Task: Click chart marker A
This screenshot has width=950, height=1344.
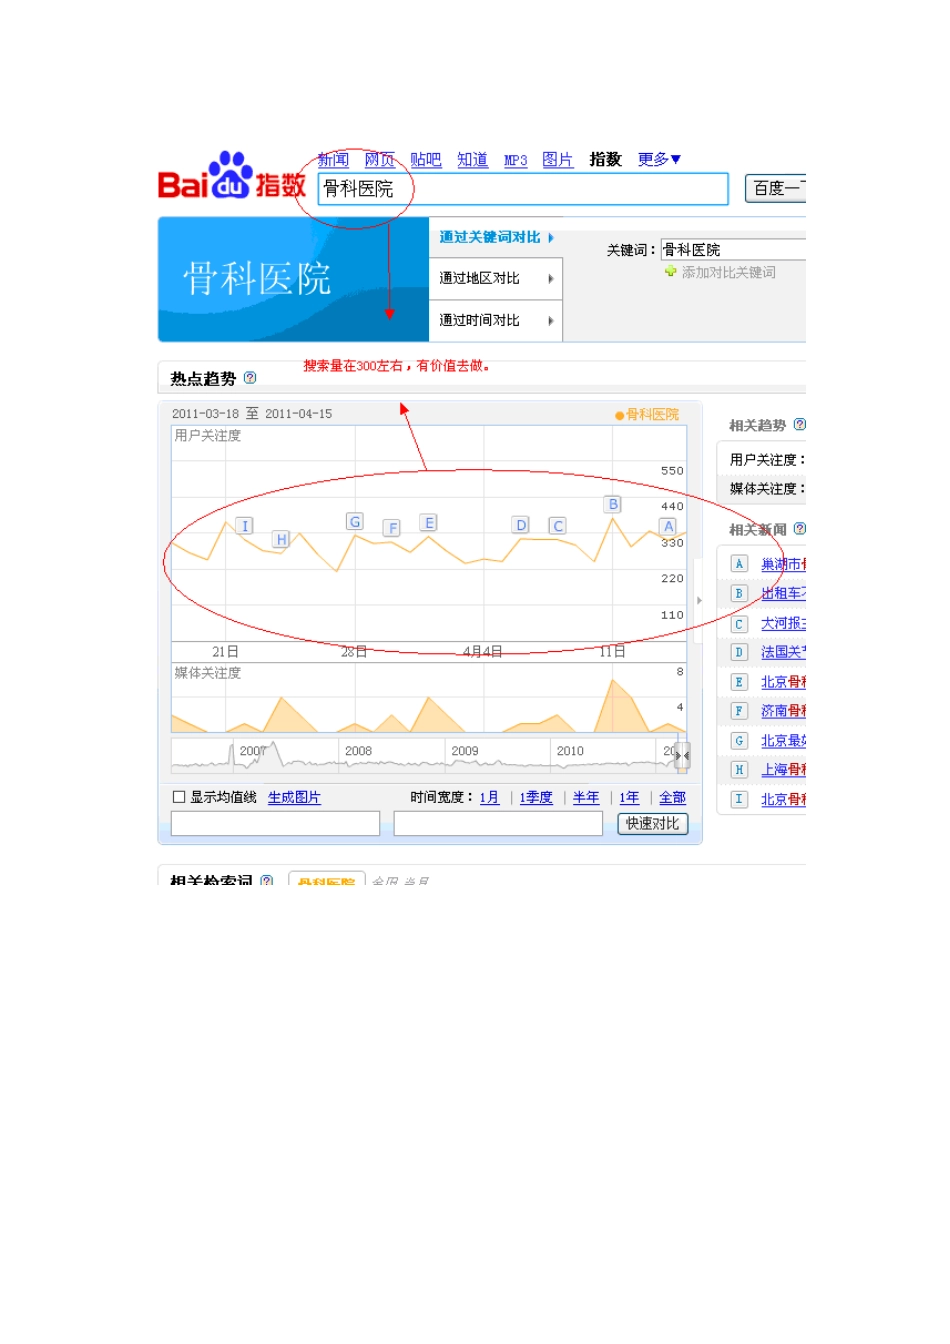Action: 669,526
